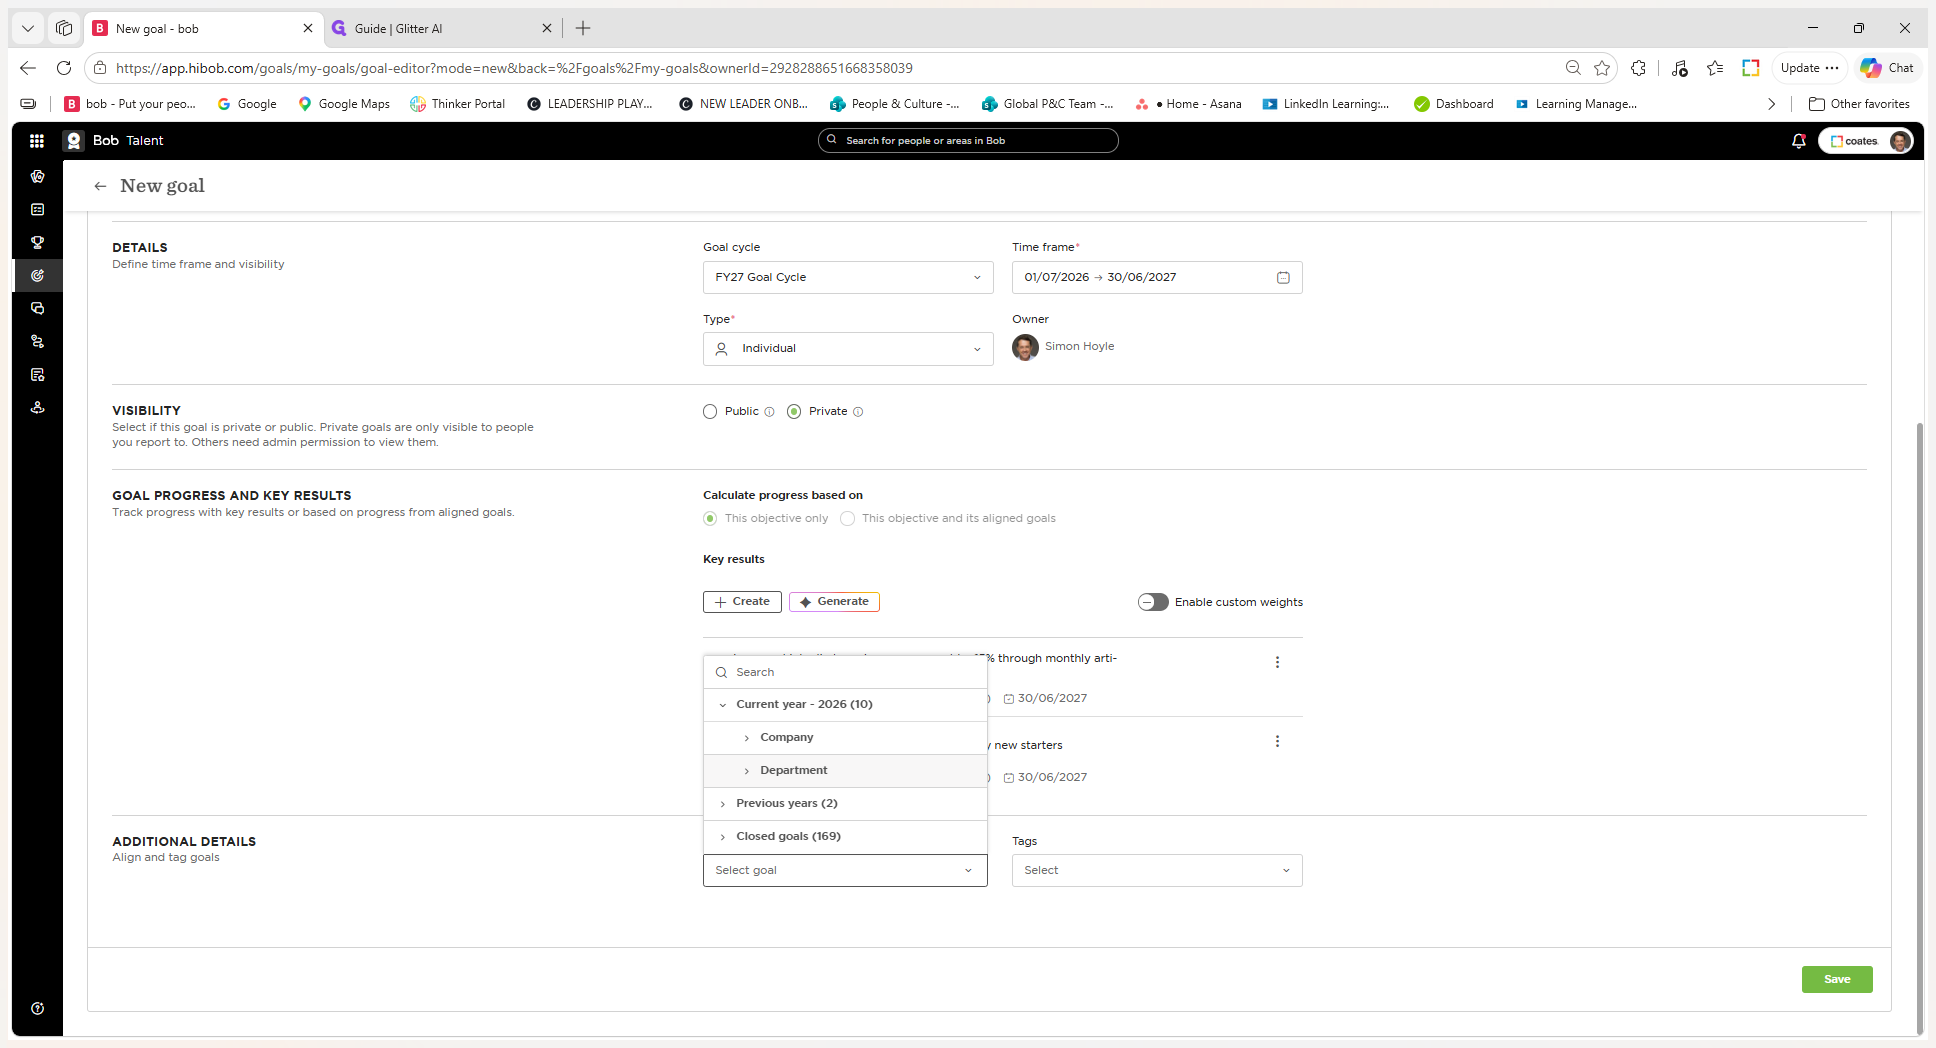Open the Dashboard bookmark
Screen dimensions: 1936x1048
point(1454,104)
